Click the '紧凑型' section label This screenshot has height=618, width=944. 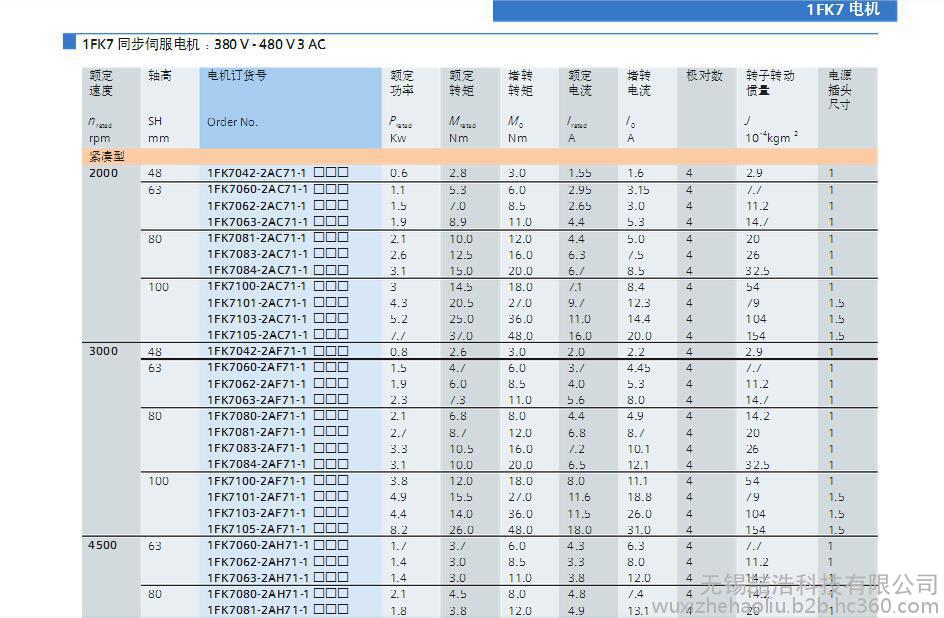point(107,156)
